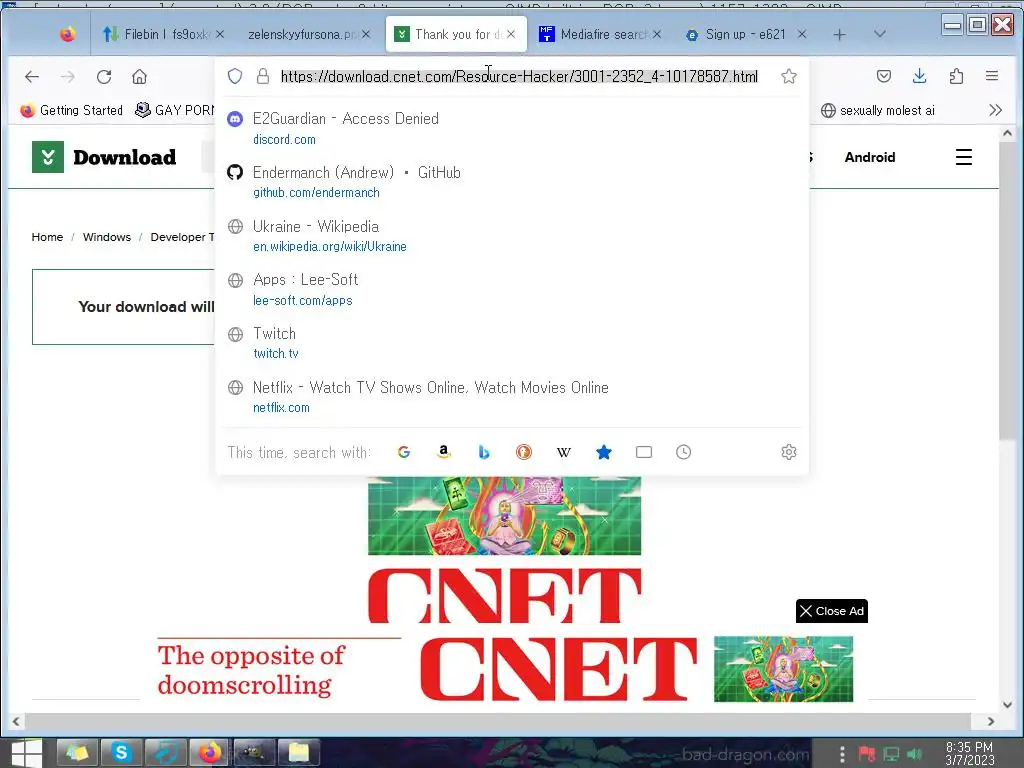Open Skype from the taskbar
1024x768 pixels.
pos(121,753)
